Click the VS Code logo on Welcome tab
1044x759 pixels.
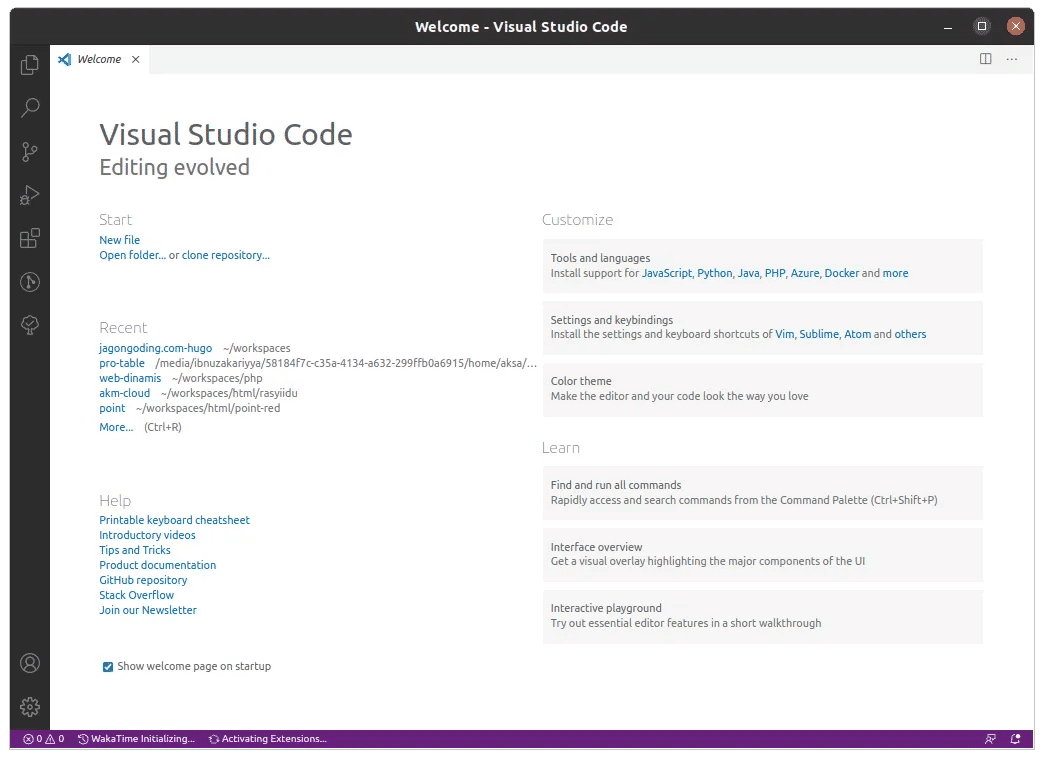[65, 59]
